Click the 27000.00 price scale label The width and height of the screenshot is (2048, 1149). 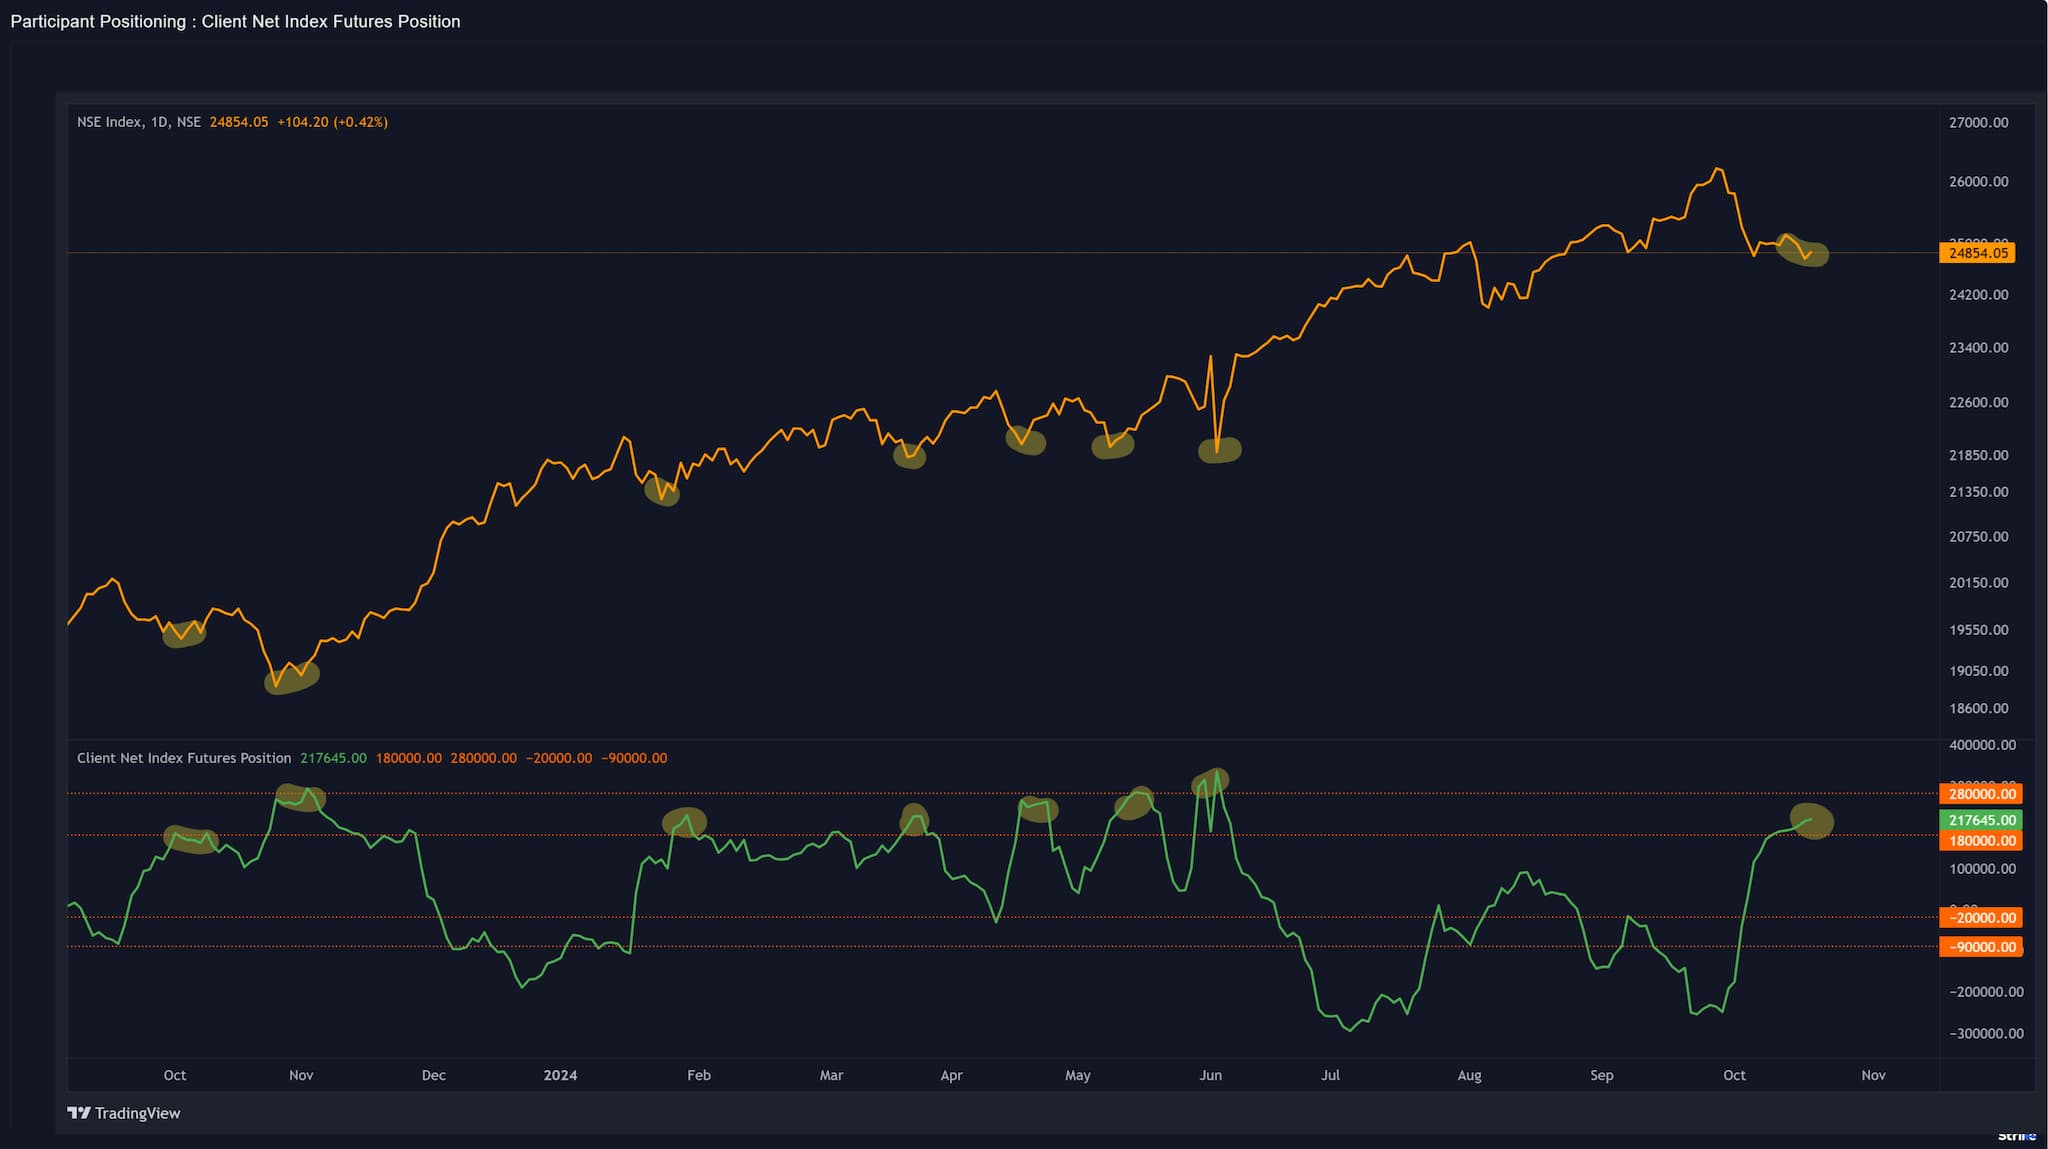(1978, 122)
